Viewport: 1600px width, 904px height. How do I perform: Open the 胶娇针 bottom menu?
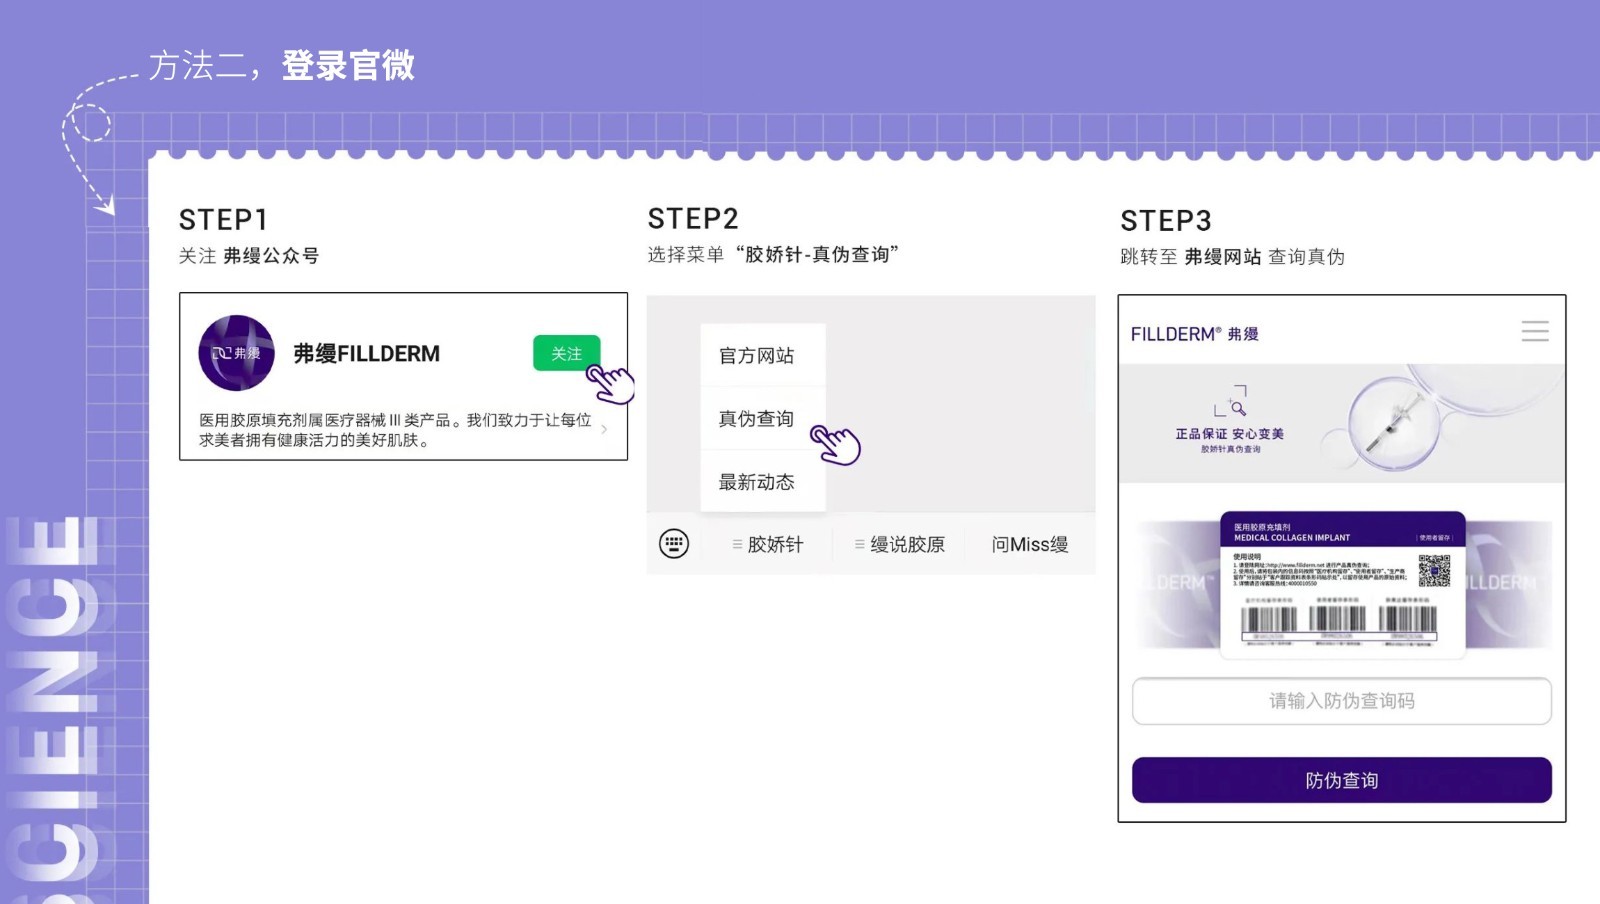[768, 545]
